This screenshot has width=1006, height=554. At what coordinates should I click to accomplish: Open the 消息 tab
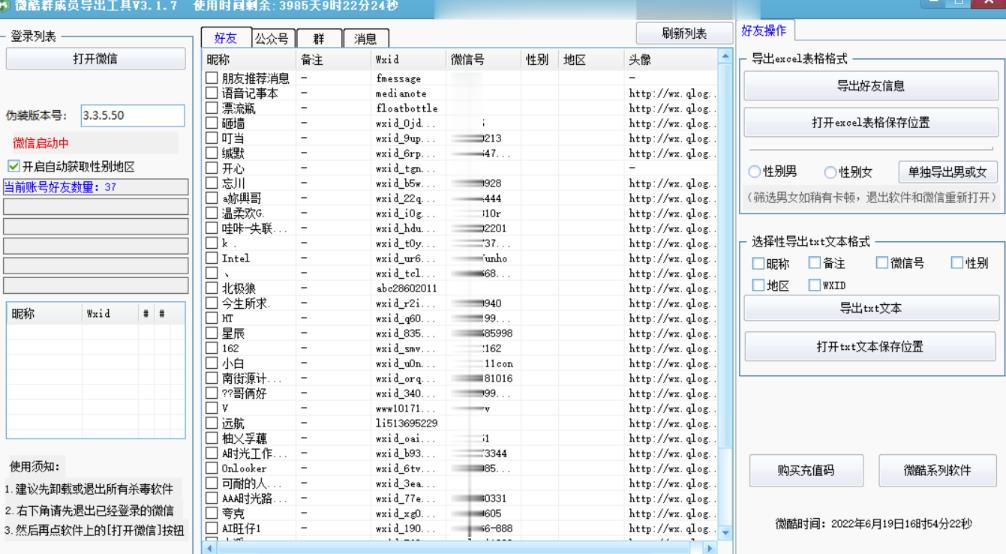[x=365, y=39]
